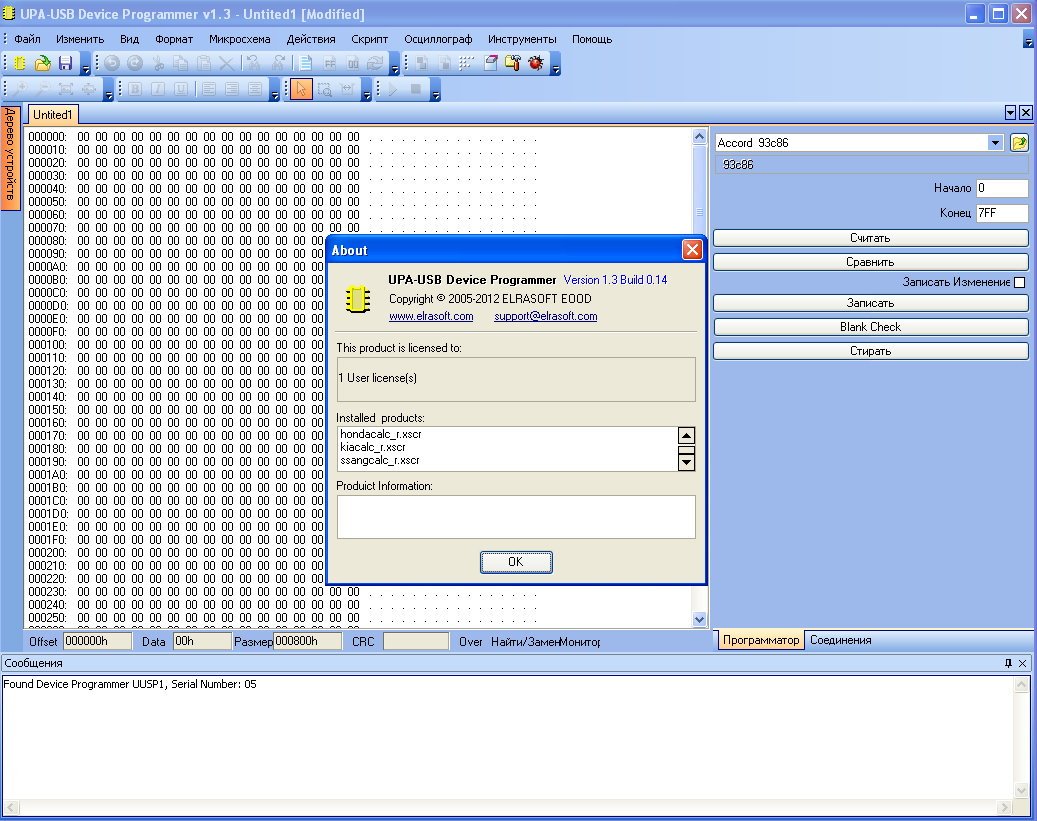This screenshot has width=1037, height=821.
Task: Save file using floppy disk icon
Action: [x=65, y=64]
